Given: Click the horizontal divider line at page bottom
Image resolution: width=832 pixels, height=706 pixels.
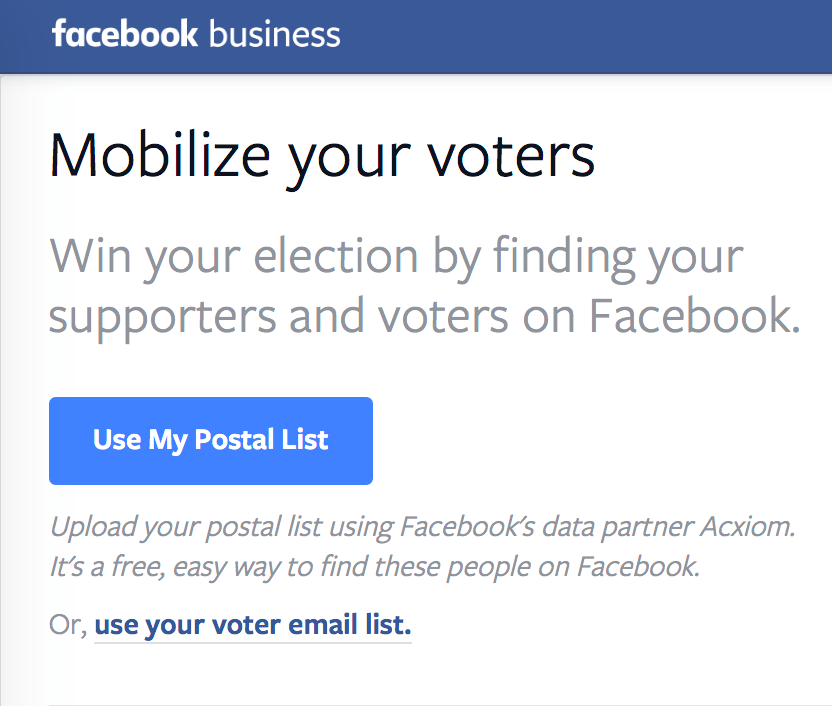Looking at the screenshot, I should coord(440,704).
